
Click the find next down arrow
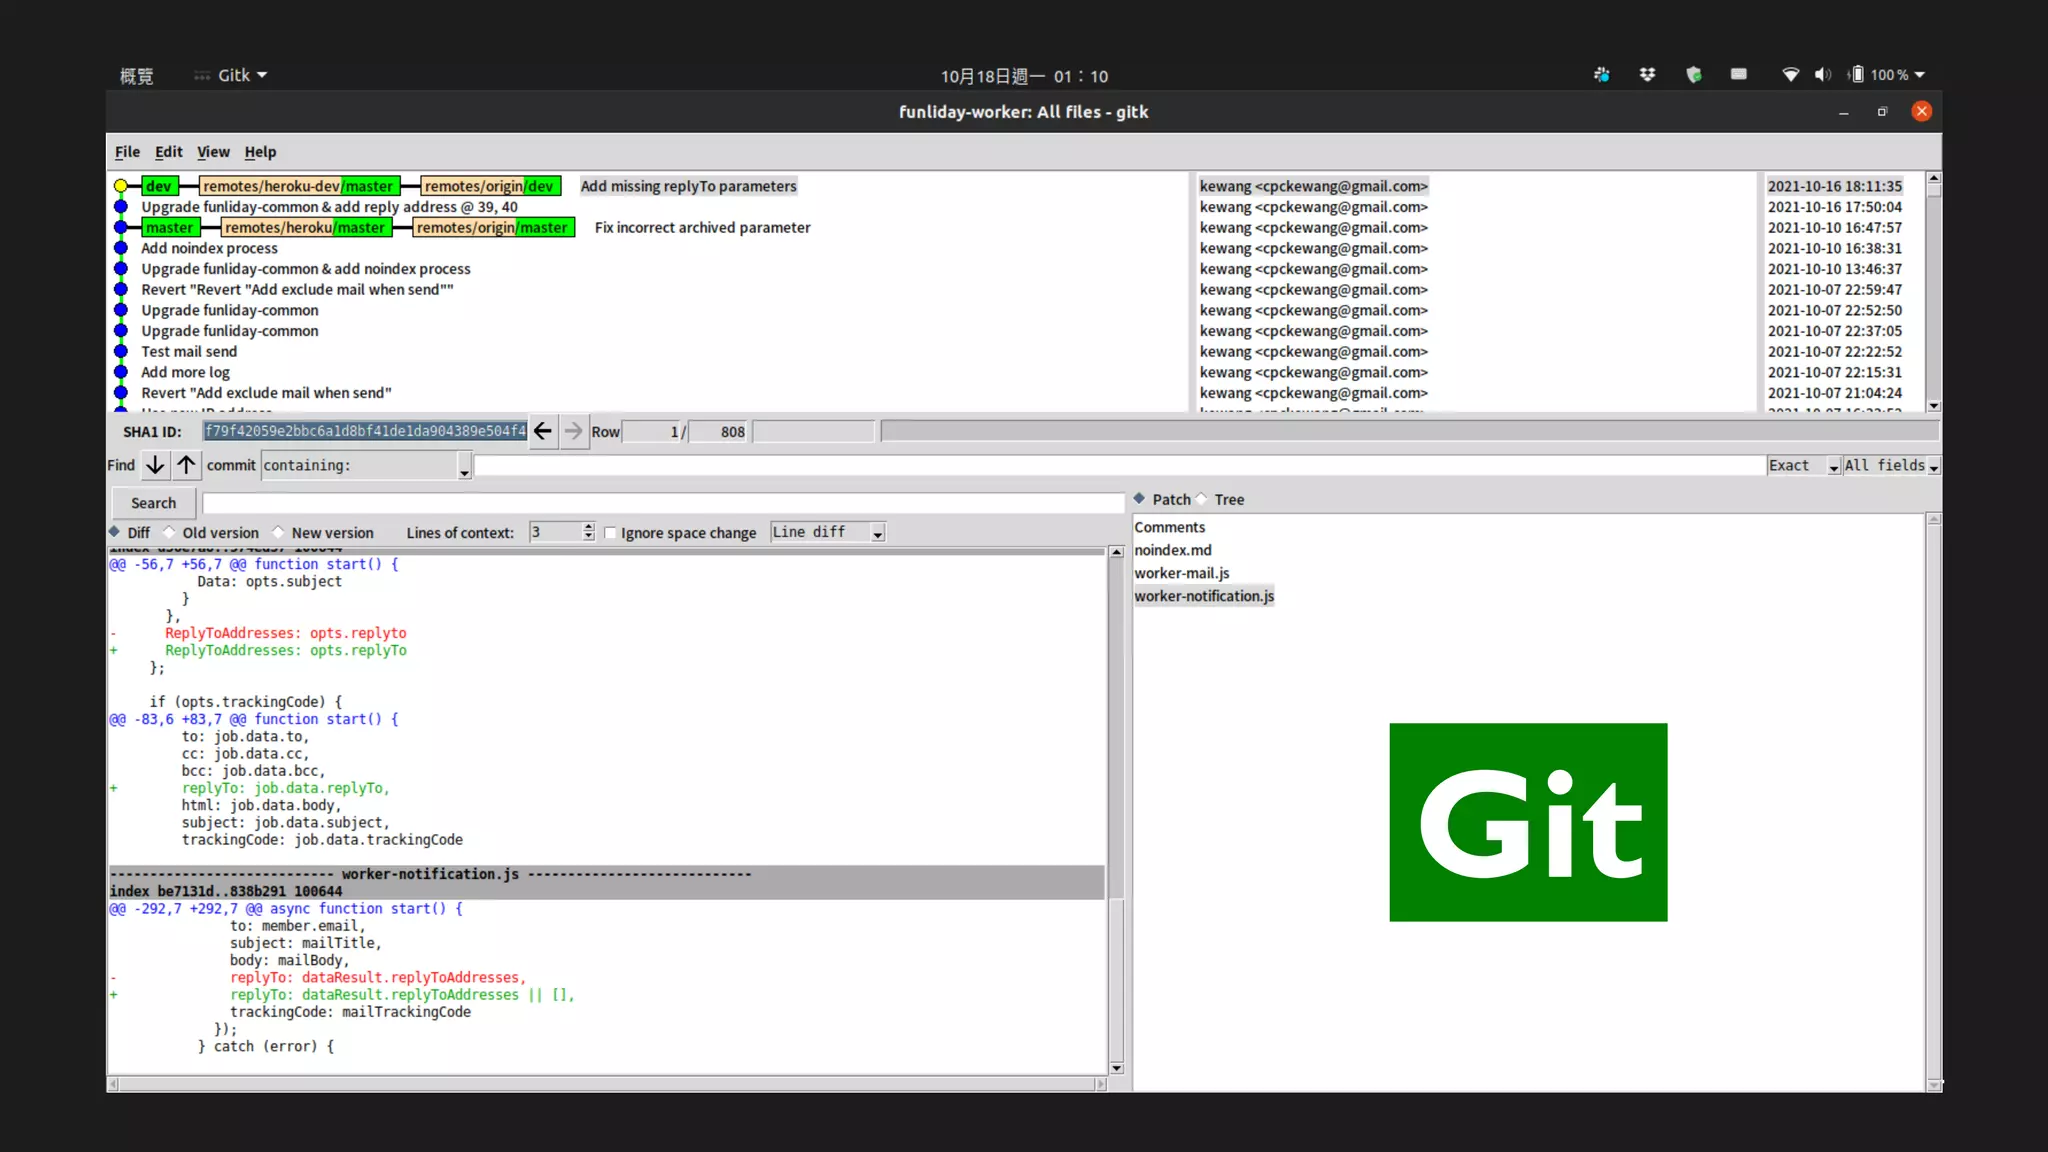pyautogui.click(x=154, y=465)
